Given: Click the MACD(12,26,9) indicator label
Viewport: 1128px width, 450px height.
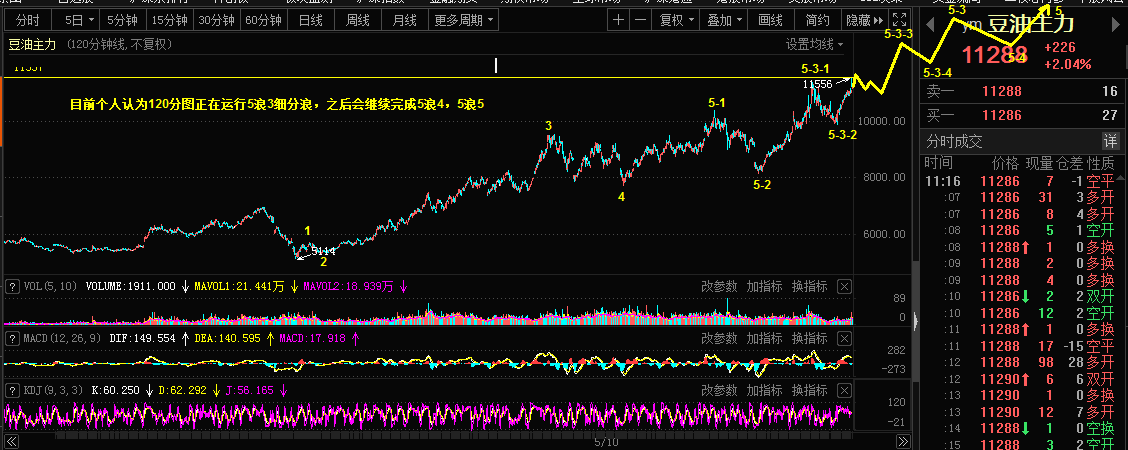Looking at the screenshot, I should pyautogui.click(x=63, y=338).
